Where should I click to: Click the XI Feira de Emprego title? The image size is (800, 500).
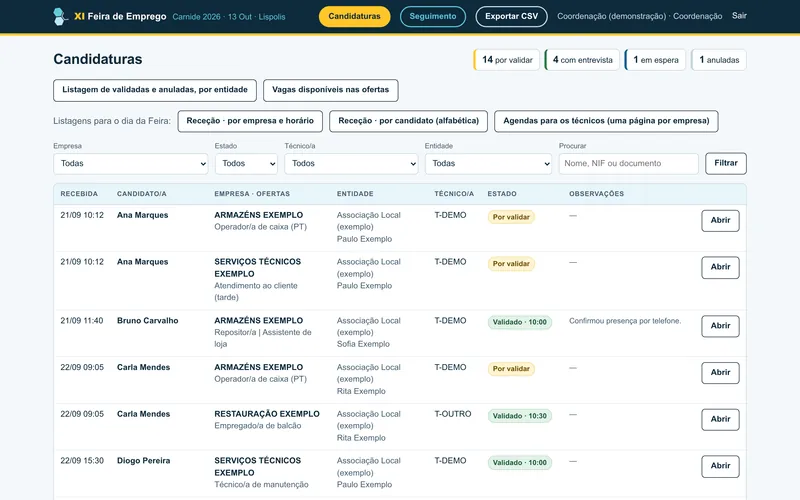pos(120,16)
